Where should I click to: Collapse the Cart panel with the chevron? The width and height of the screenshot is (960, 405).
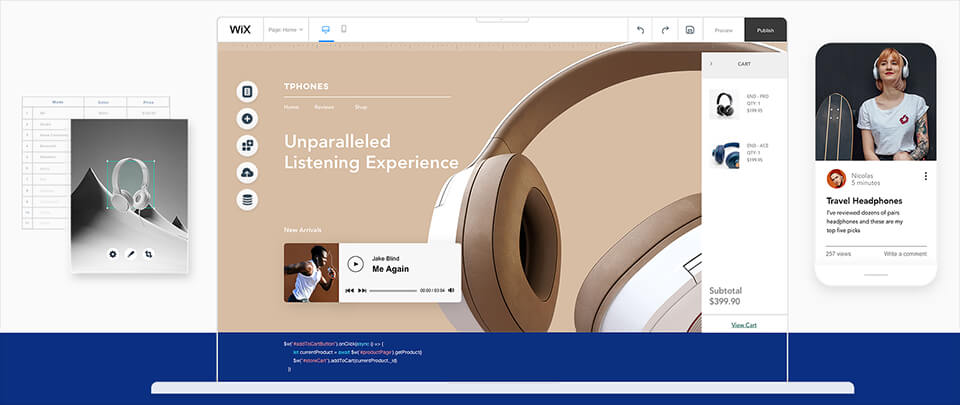click(x=711, y=63)
